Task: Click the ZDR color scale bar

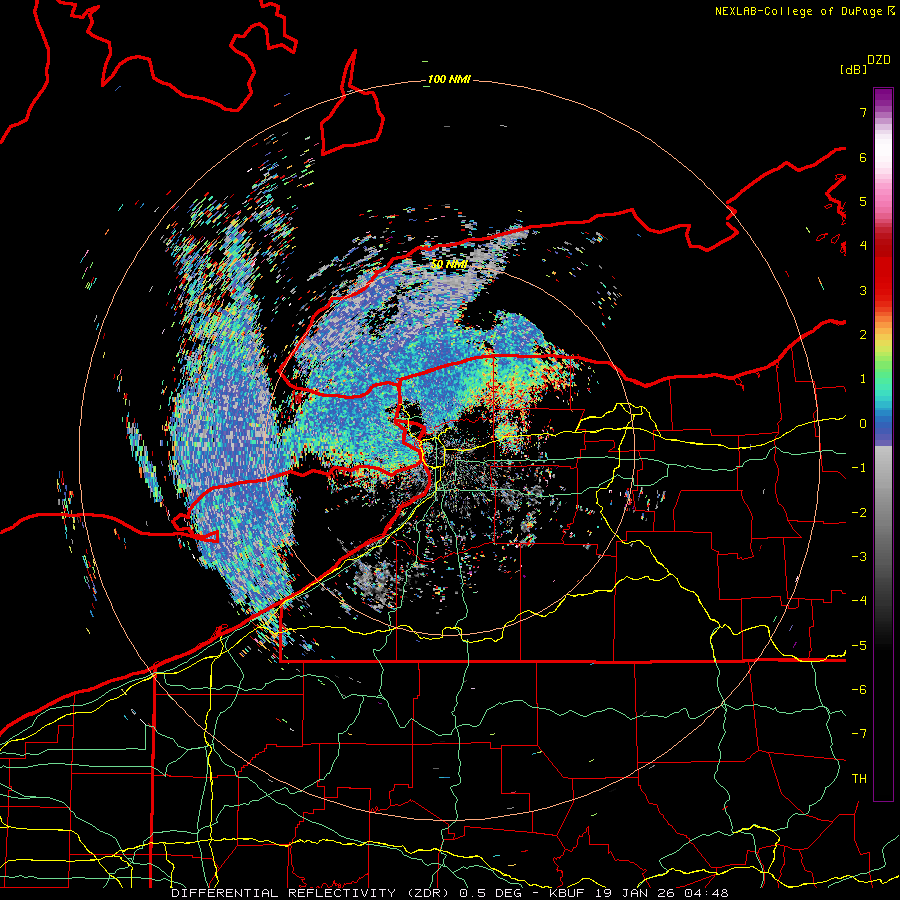Action: coord(883,444)
